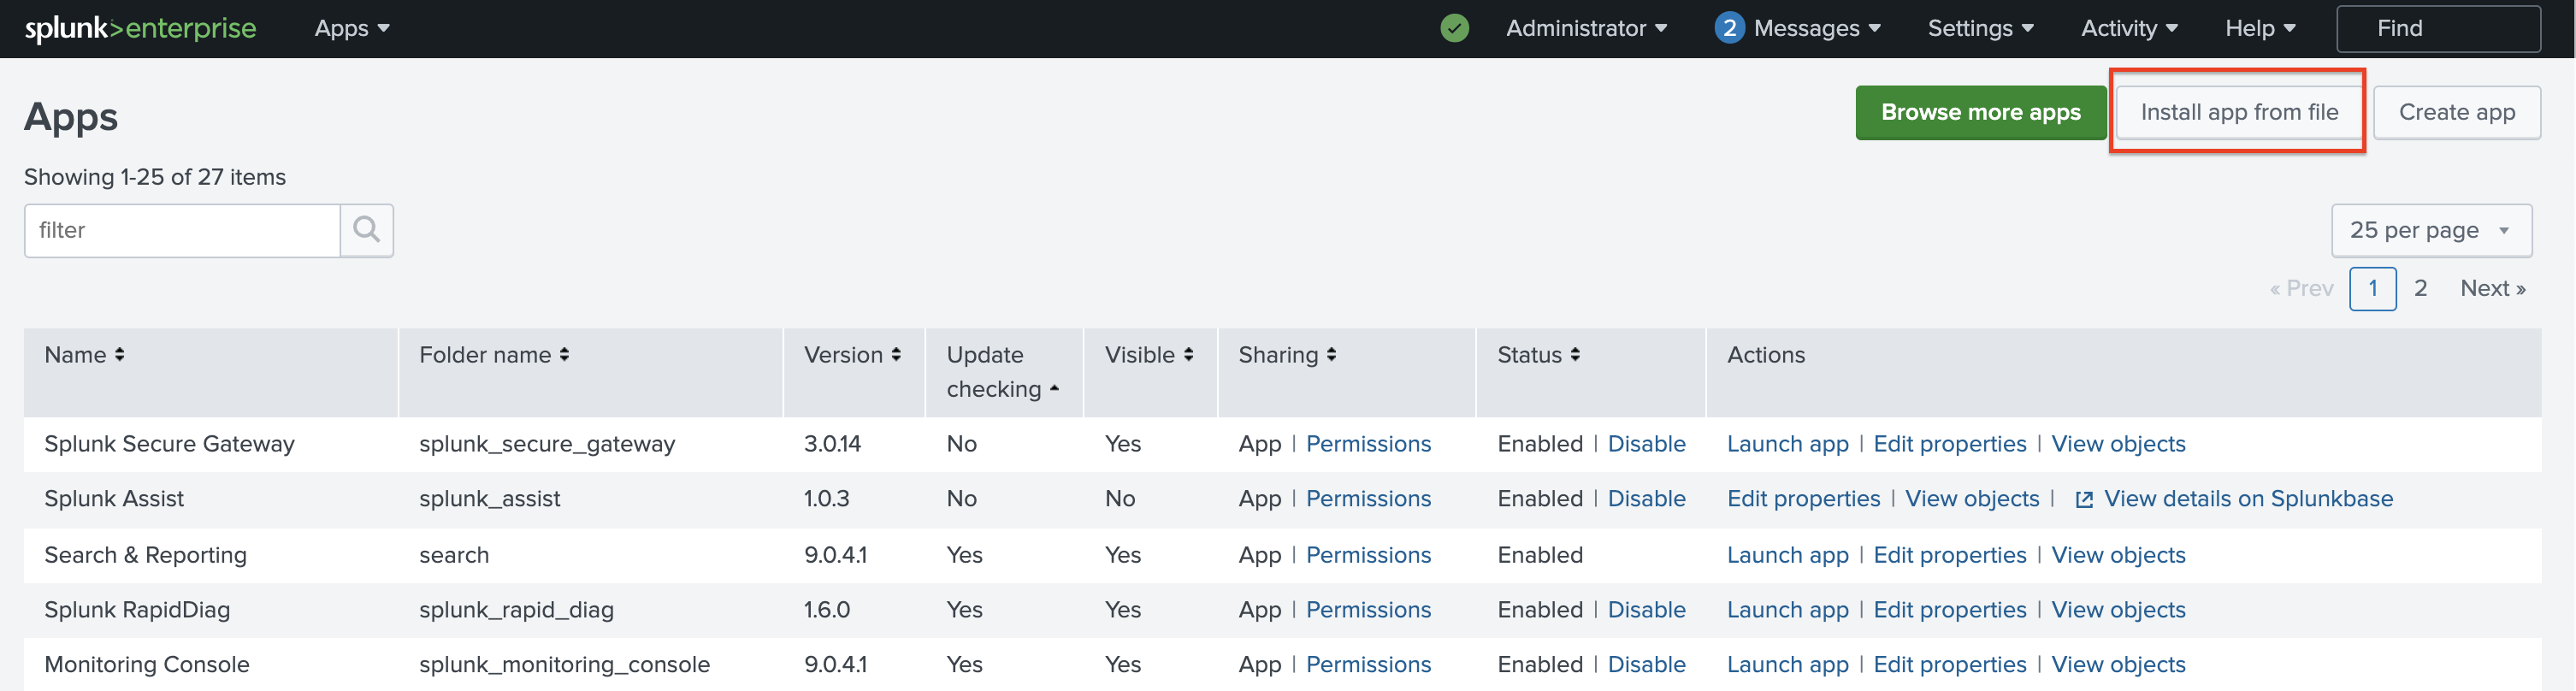Click Install app from file button
The width and height of the screenshot is (2576, 691).
tap(2238, 112)
